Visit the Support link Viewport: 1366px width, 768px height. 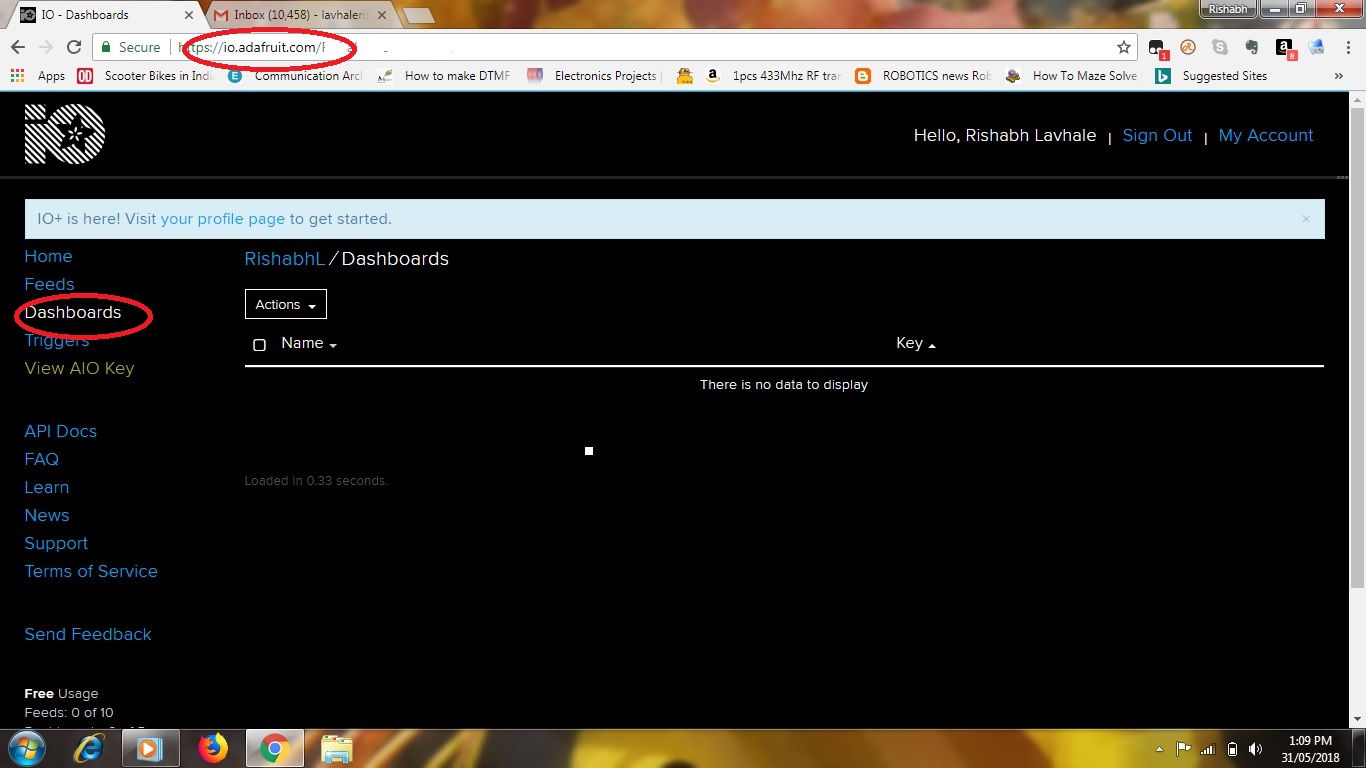click(56, 543)
